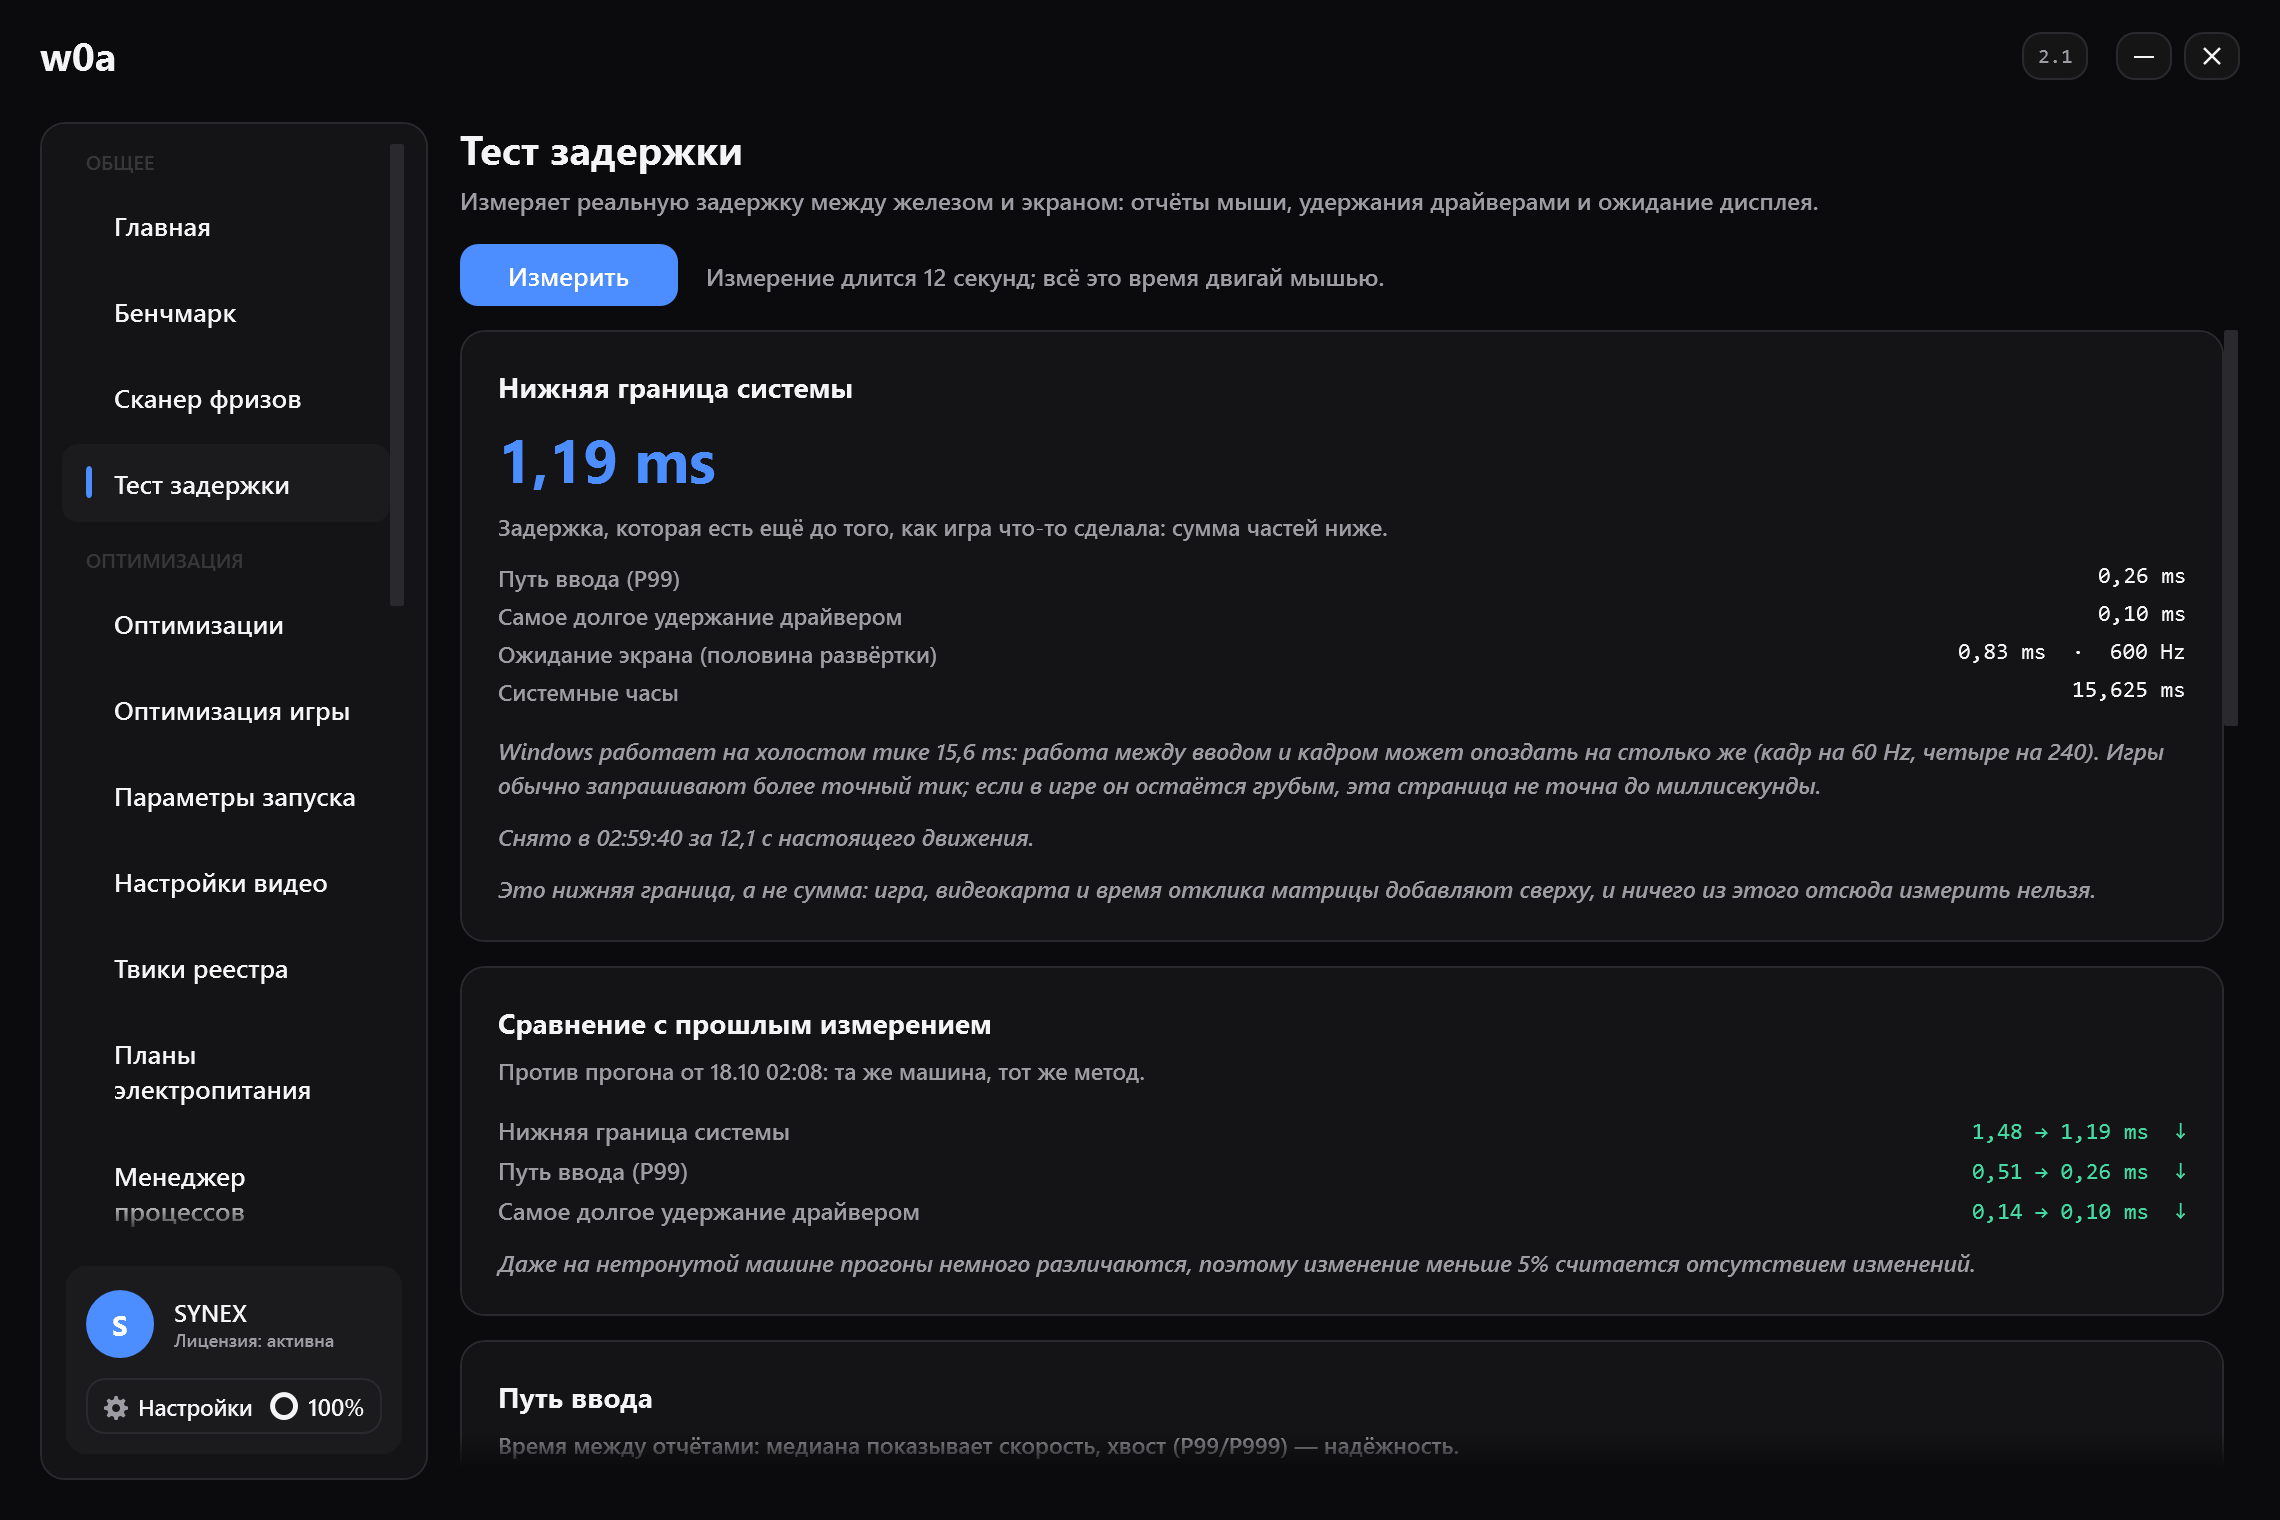Viewport: 2280px width, 1520px height.
Task: Go to Бенчмарк section
Action: pyautogui.click(x=225, y=313)
